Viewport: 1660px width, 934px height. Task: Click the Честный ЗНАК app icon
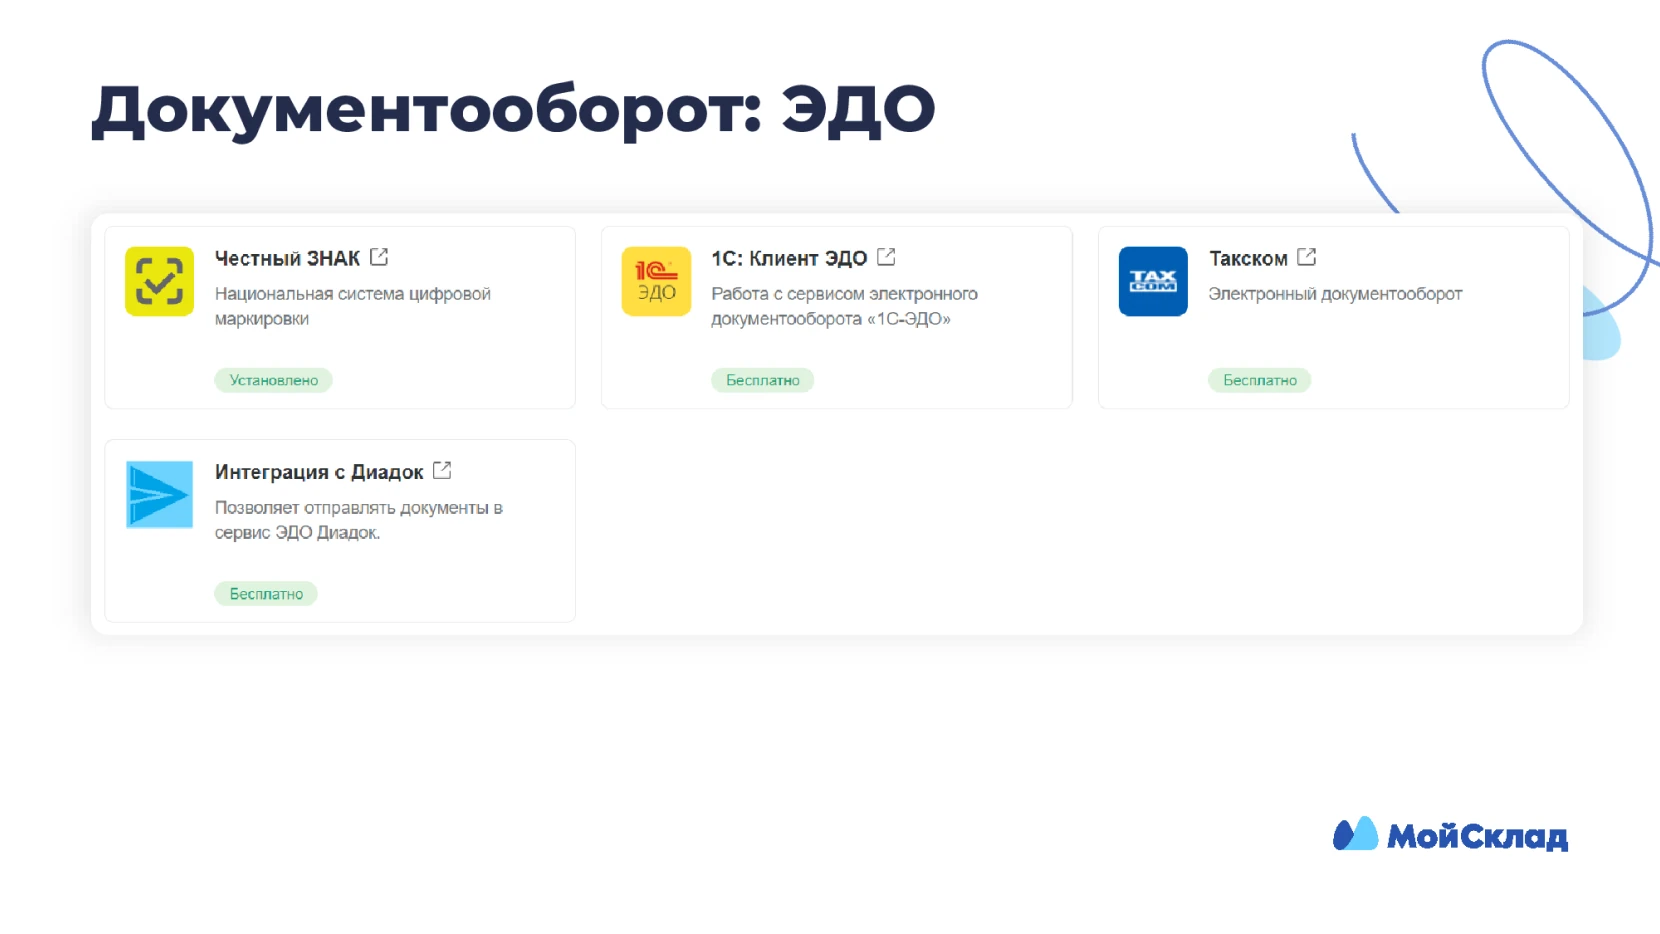point(159,281)
